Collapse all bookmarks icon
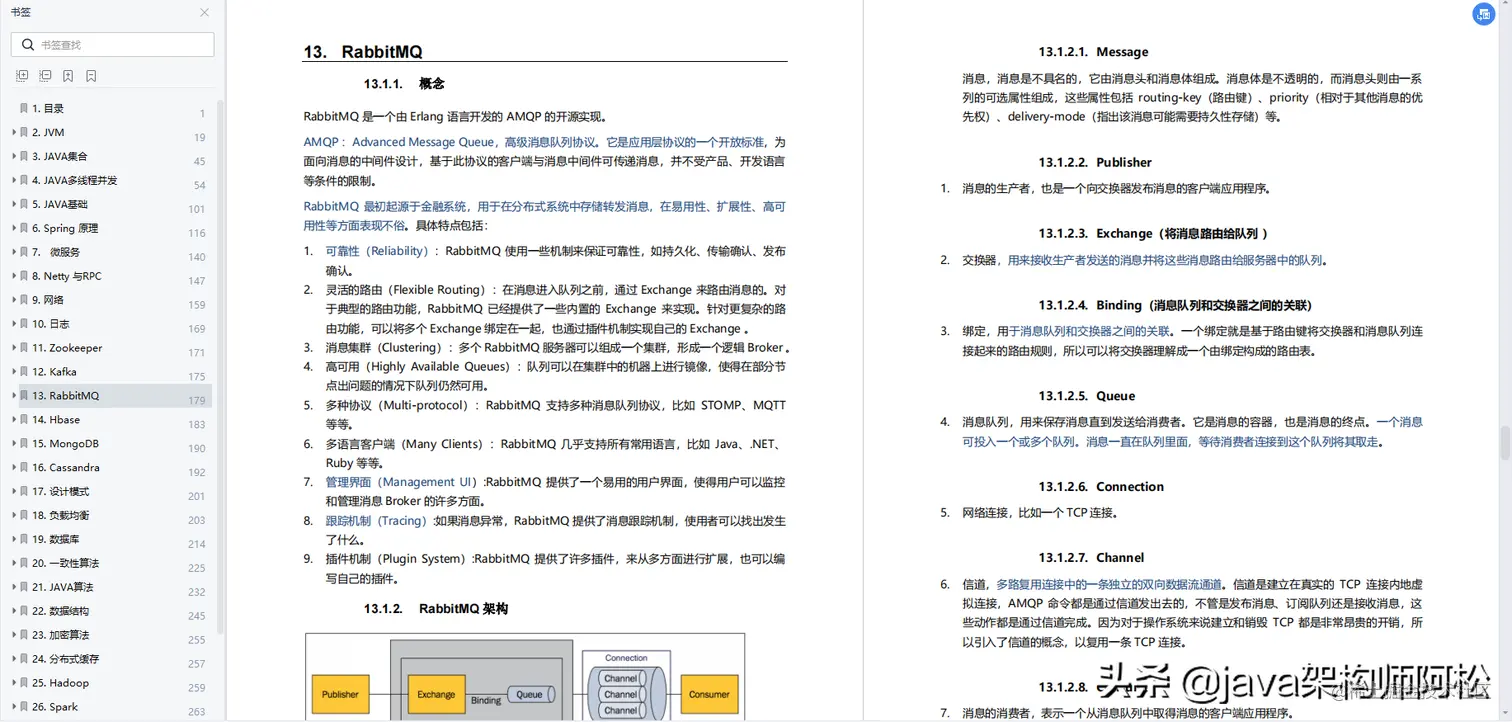The width and height of the screenshot is (1512, 722). (x=45, y=76)
